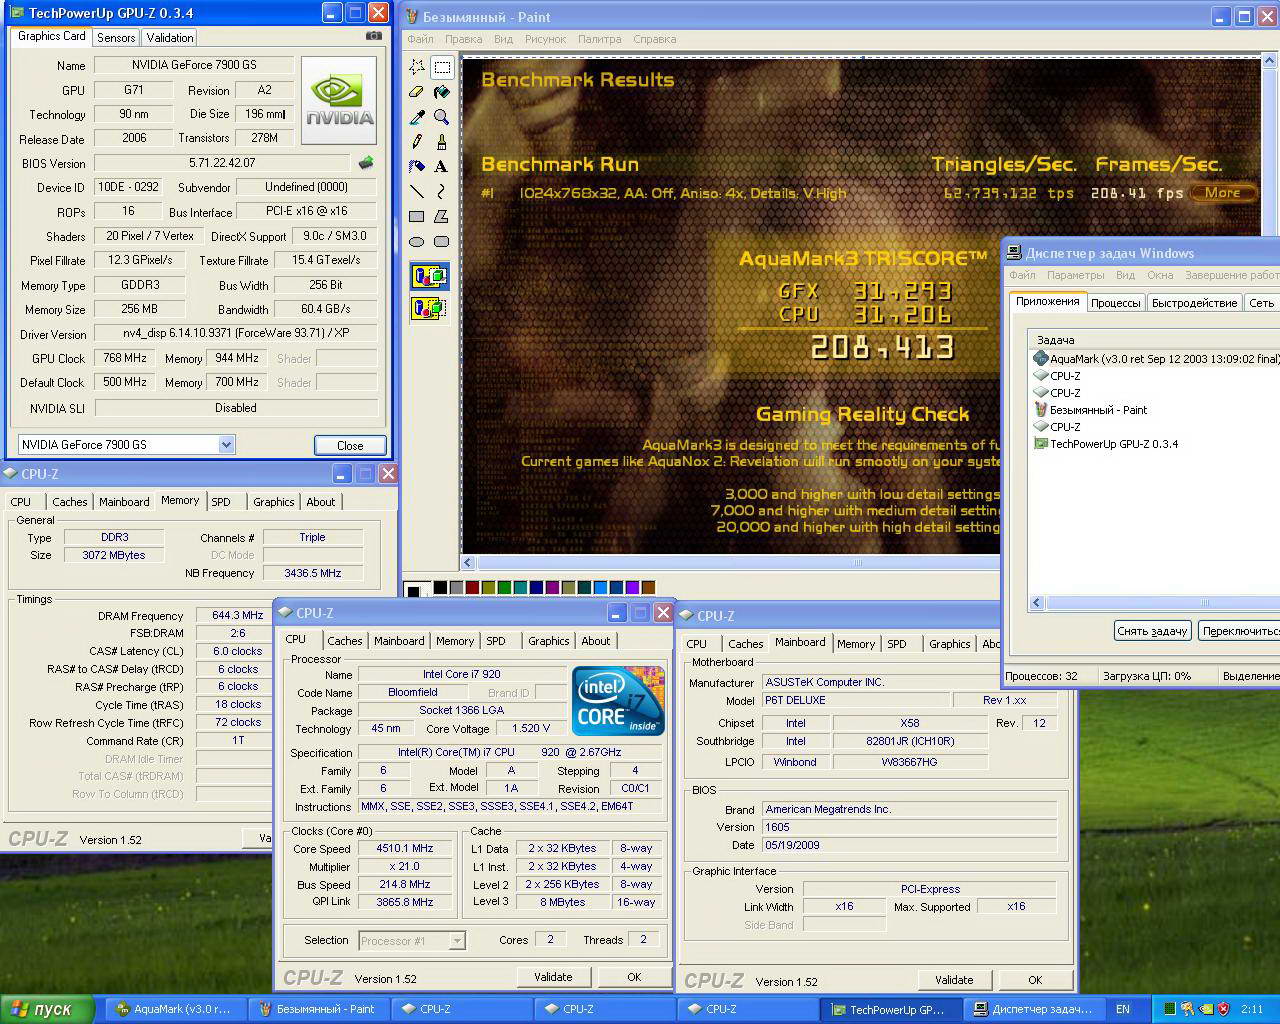Image resolution: width=1280 pixels, height=1024 pixels.
Task: Select the Rectangle shape tool in Paint
Action: coord(417,217)
